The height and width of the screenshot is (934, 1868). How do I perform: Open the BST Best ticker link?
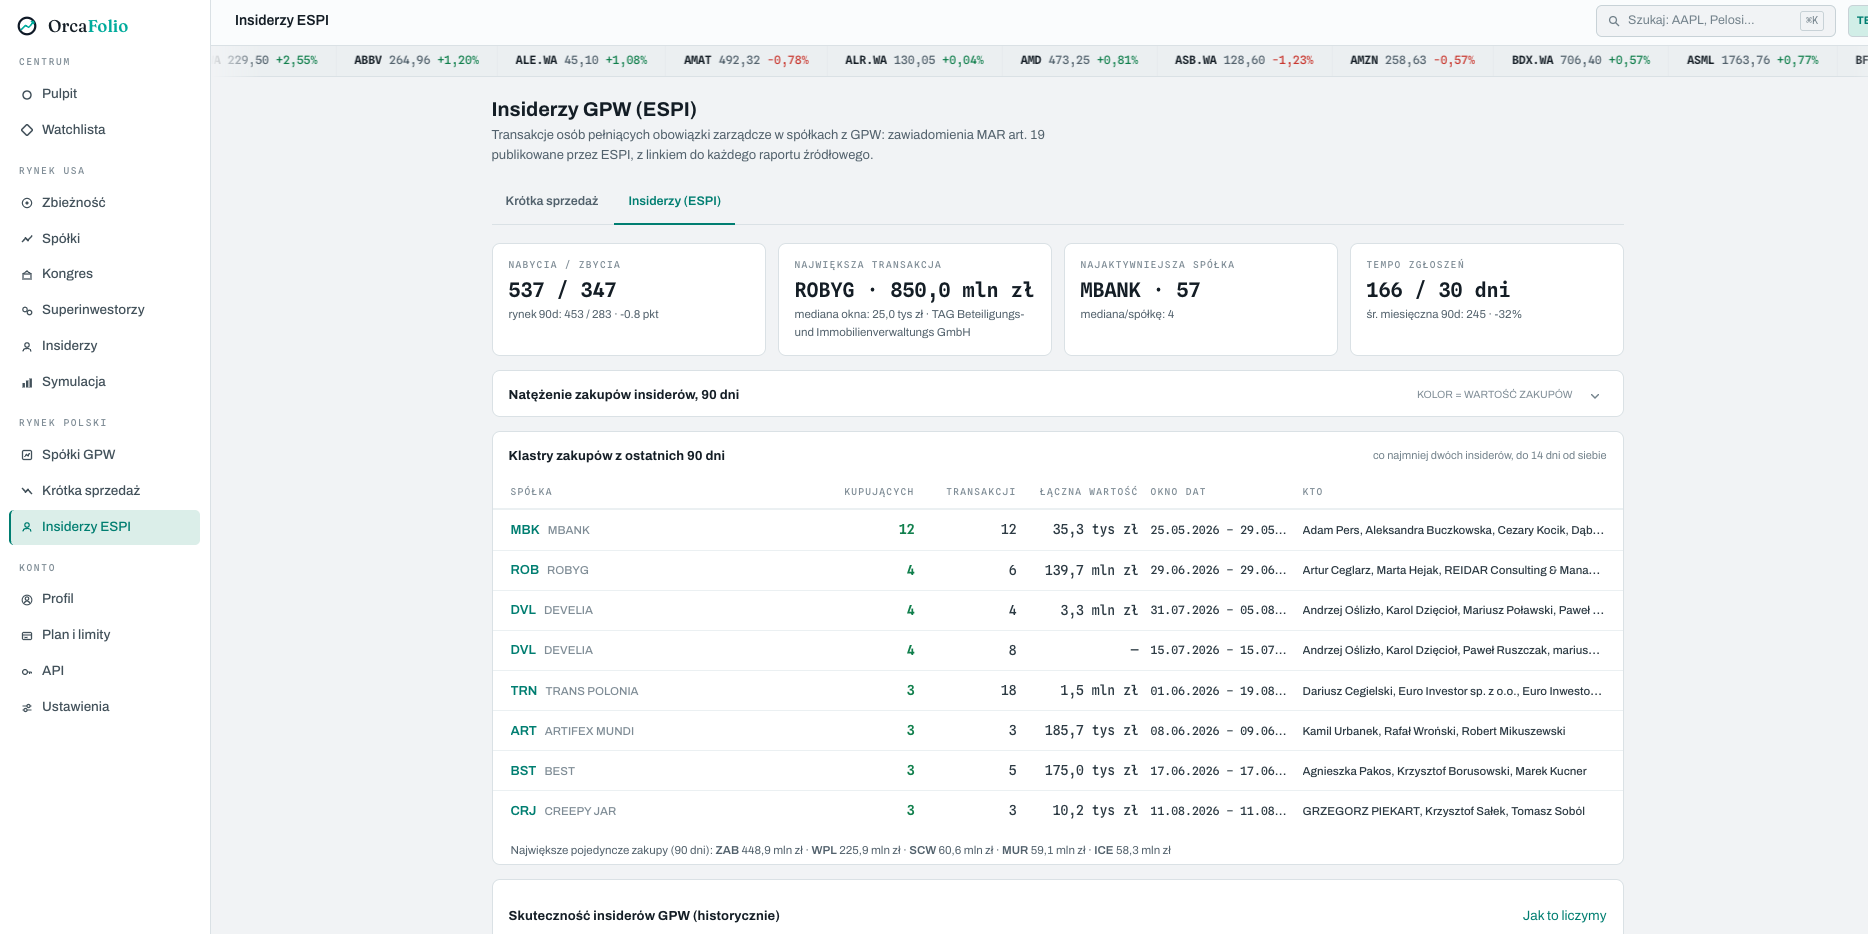pos(524,771)
